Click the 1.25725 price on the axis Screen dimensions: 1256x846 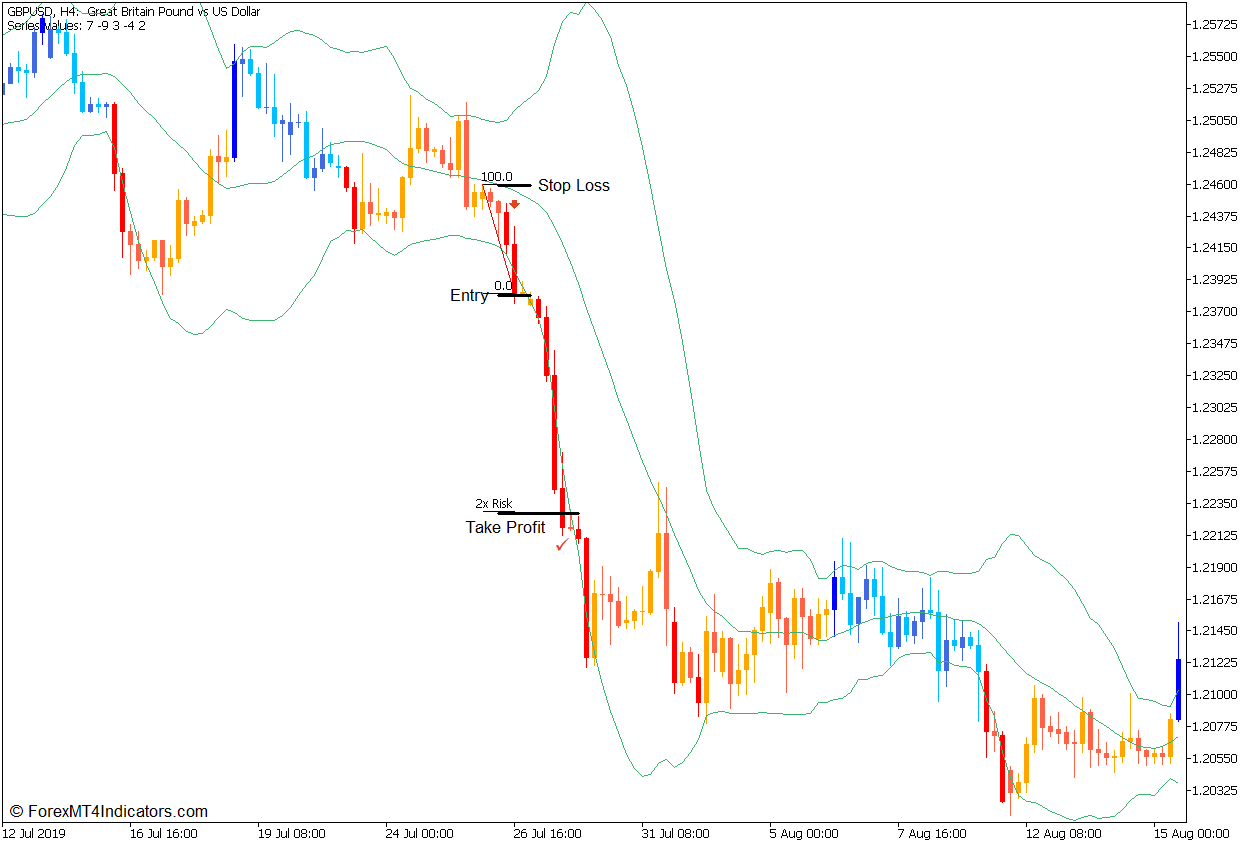(1212, 24)
